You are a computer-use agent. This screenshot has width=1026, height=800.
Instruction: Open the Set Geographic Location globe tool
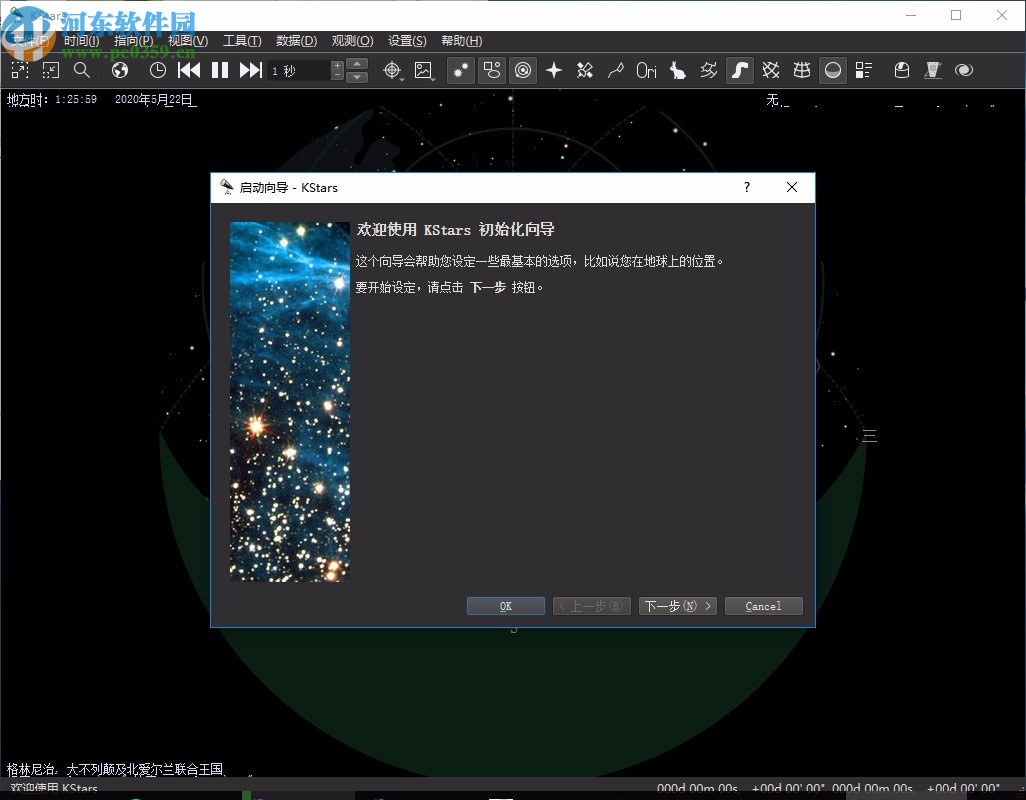tap(119, 70)
